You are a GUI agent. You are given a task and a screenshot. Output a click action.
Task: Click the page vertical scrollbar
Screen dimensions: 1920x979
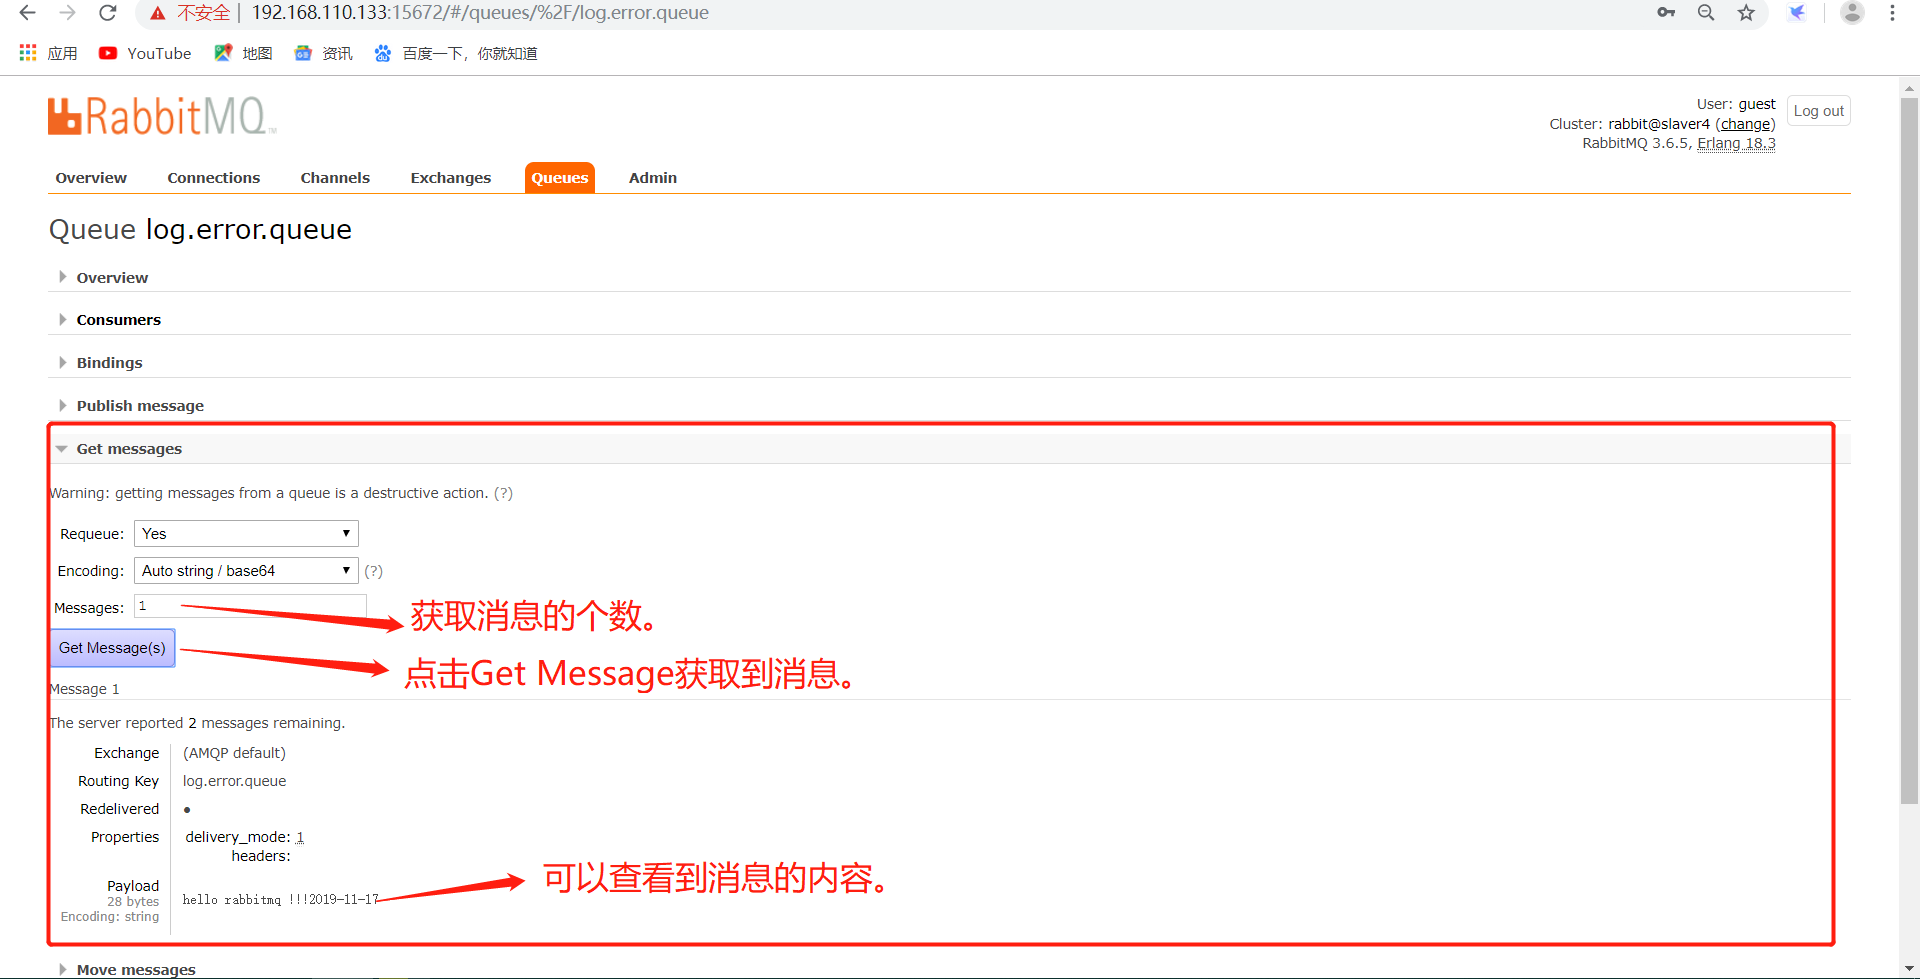point(1909,450)
